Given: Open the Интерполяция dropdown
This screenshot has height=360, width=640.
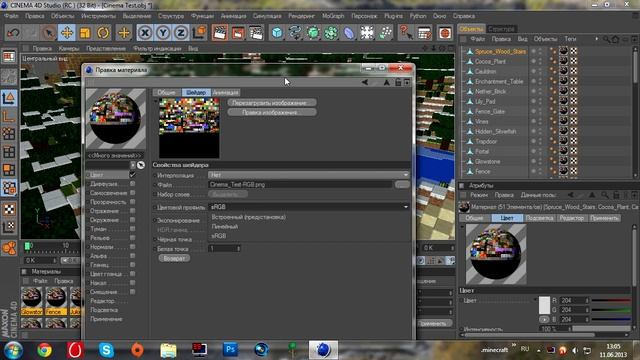Looking at the screenshot, I should tap(309, 175).
